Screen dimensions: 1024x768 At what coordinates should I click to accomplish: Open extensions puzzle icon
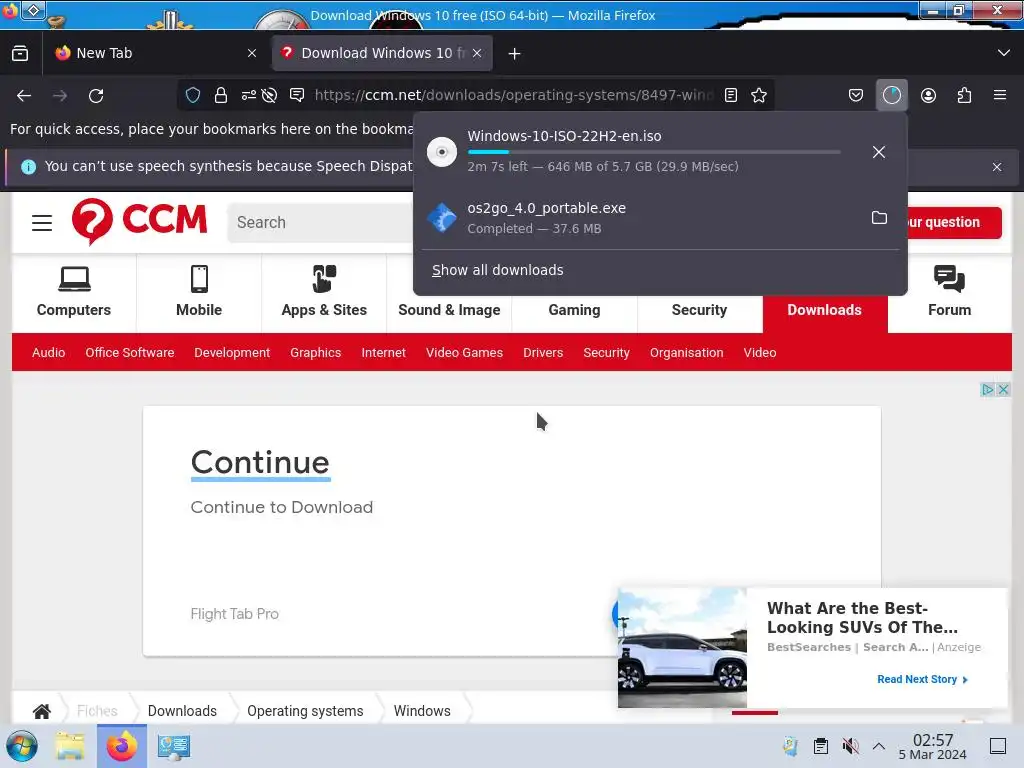pos(964,95)
